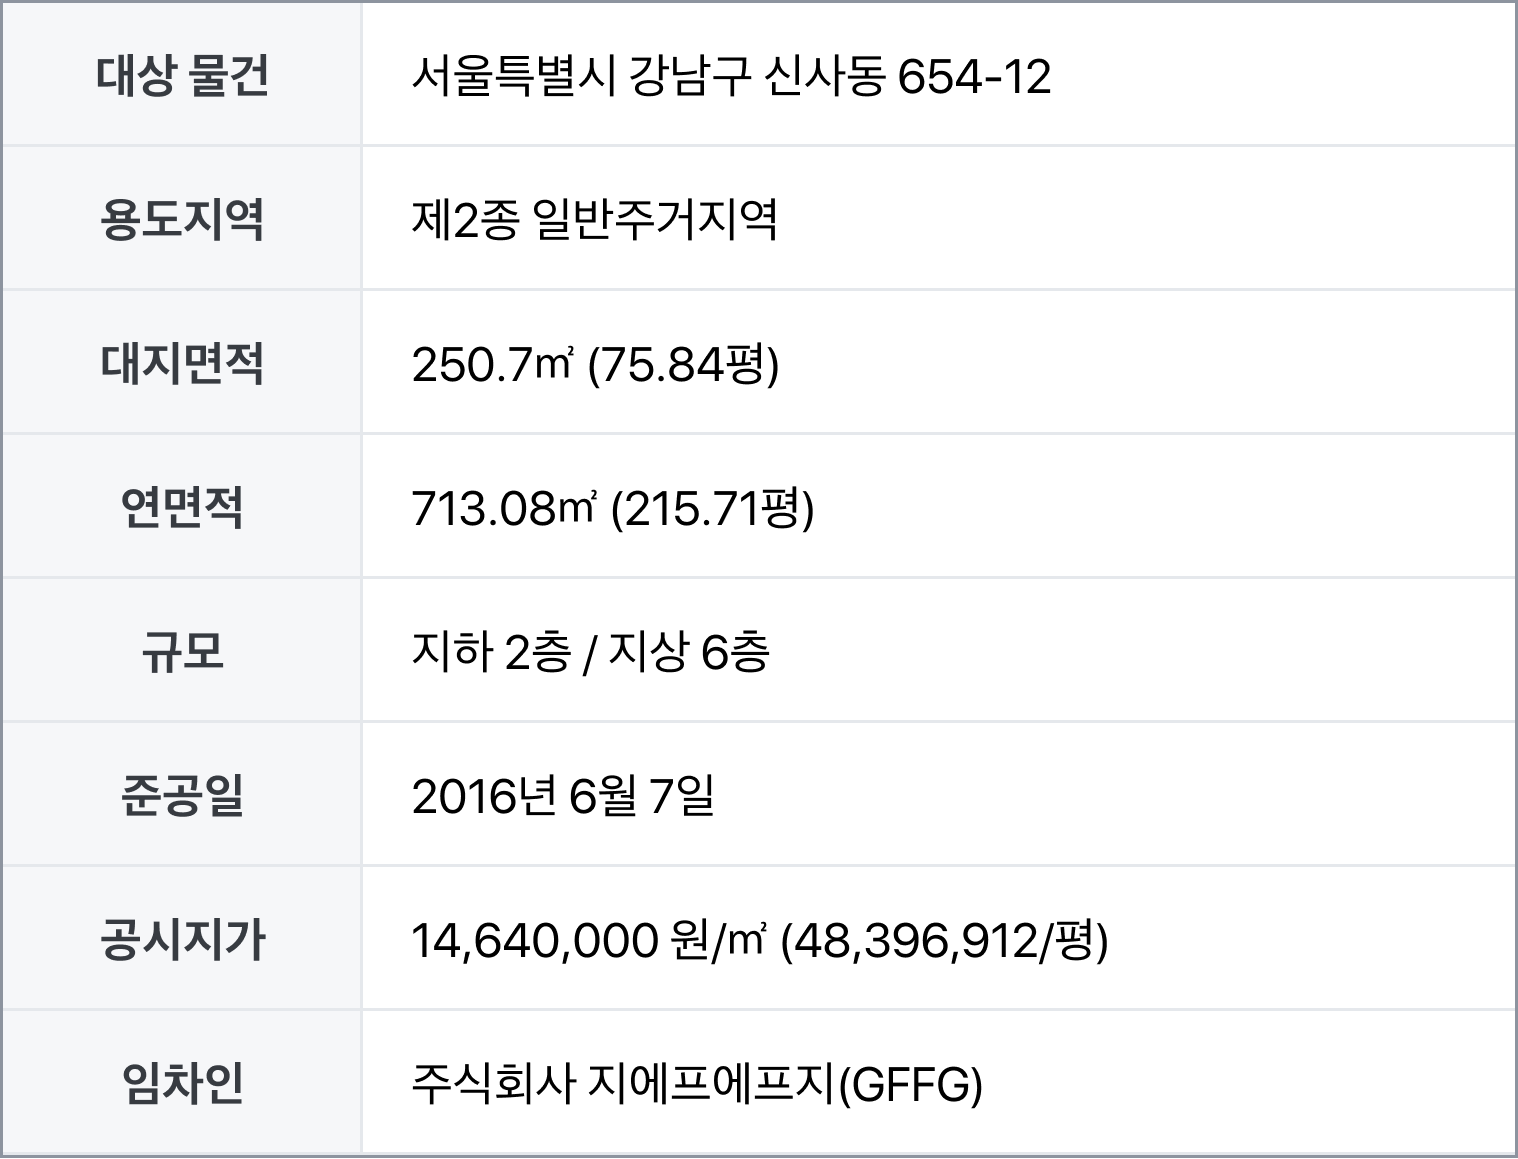Click the 규모 header cell

pyautogui.click(x=182, y=650)
